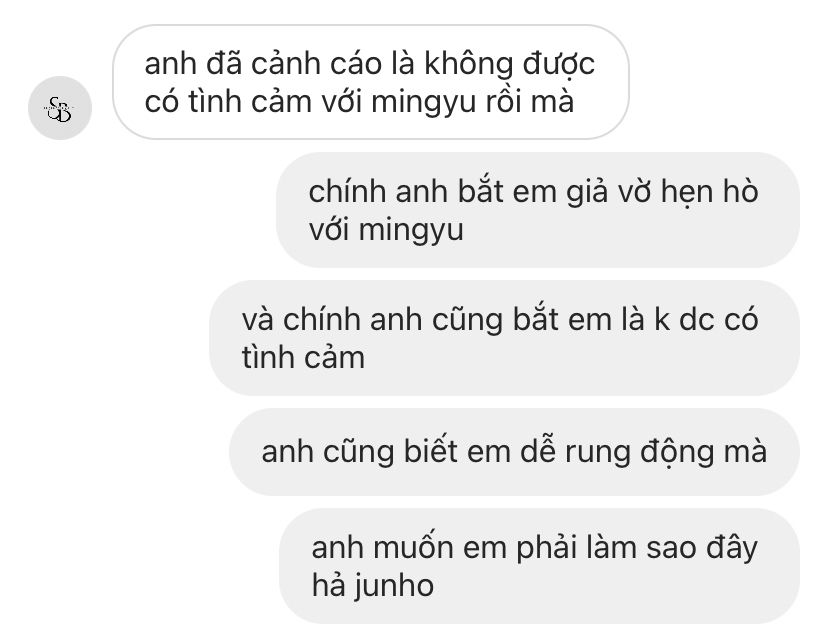Select the sent message 'chính anh bắt em giả vờ'
828x635 pixels.
538,210
